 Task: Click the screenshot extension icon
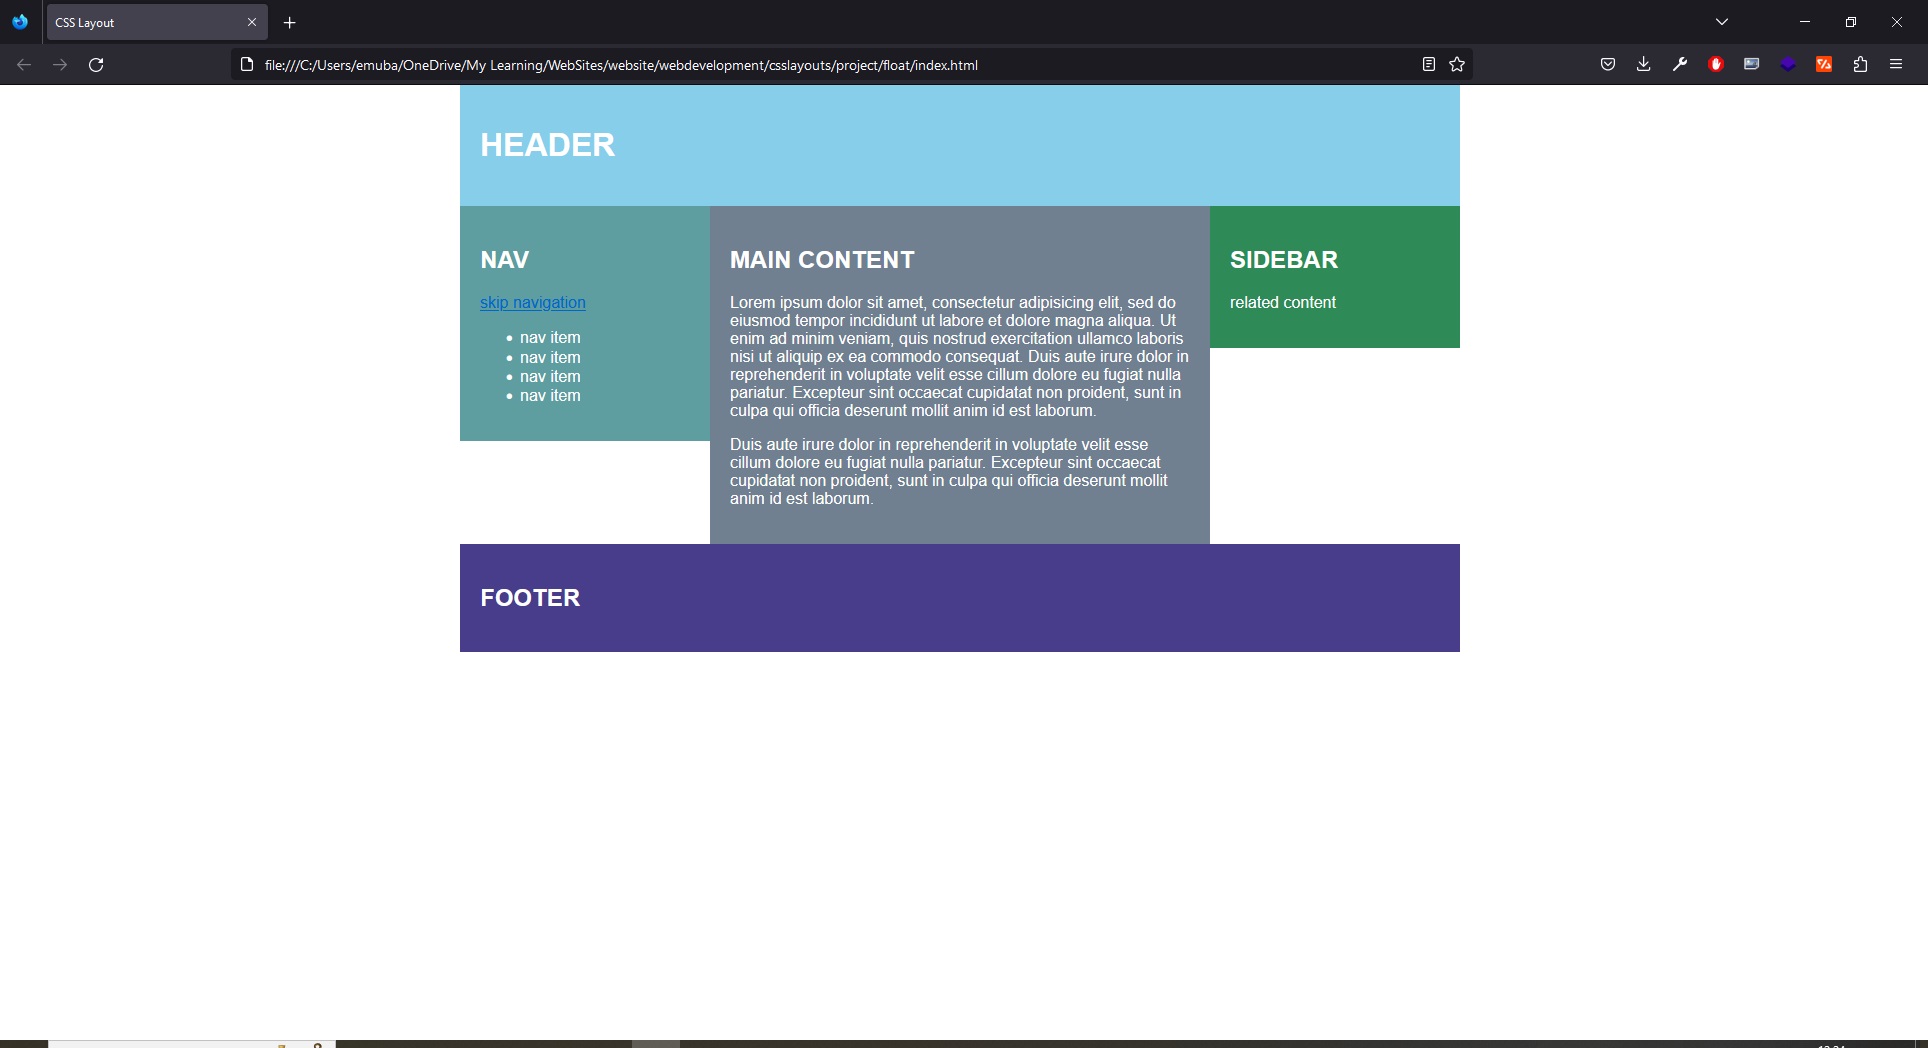coord(1752,65)
